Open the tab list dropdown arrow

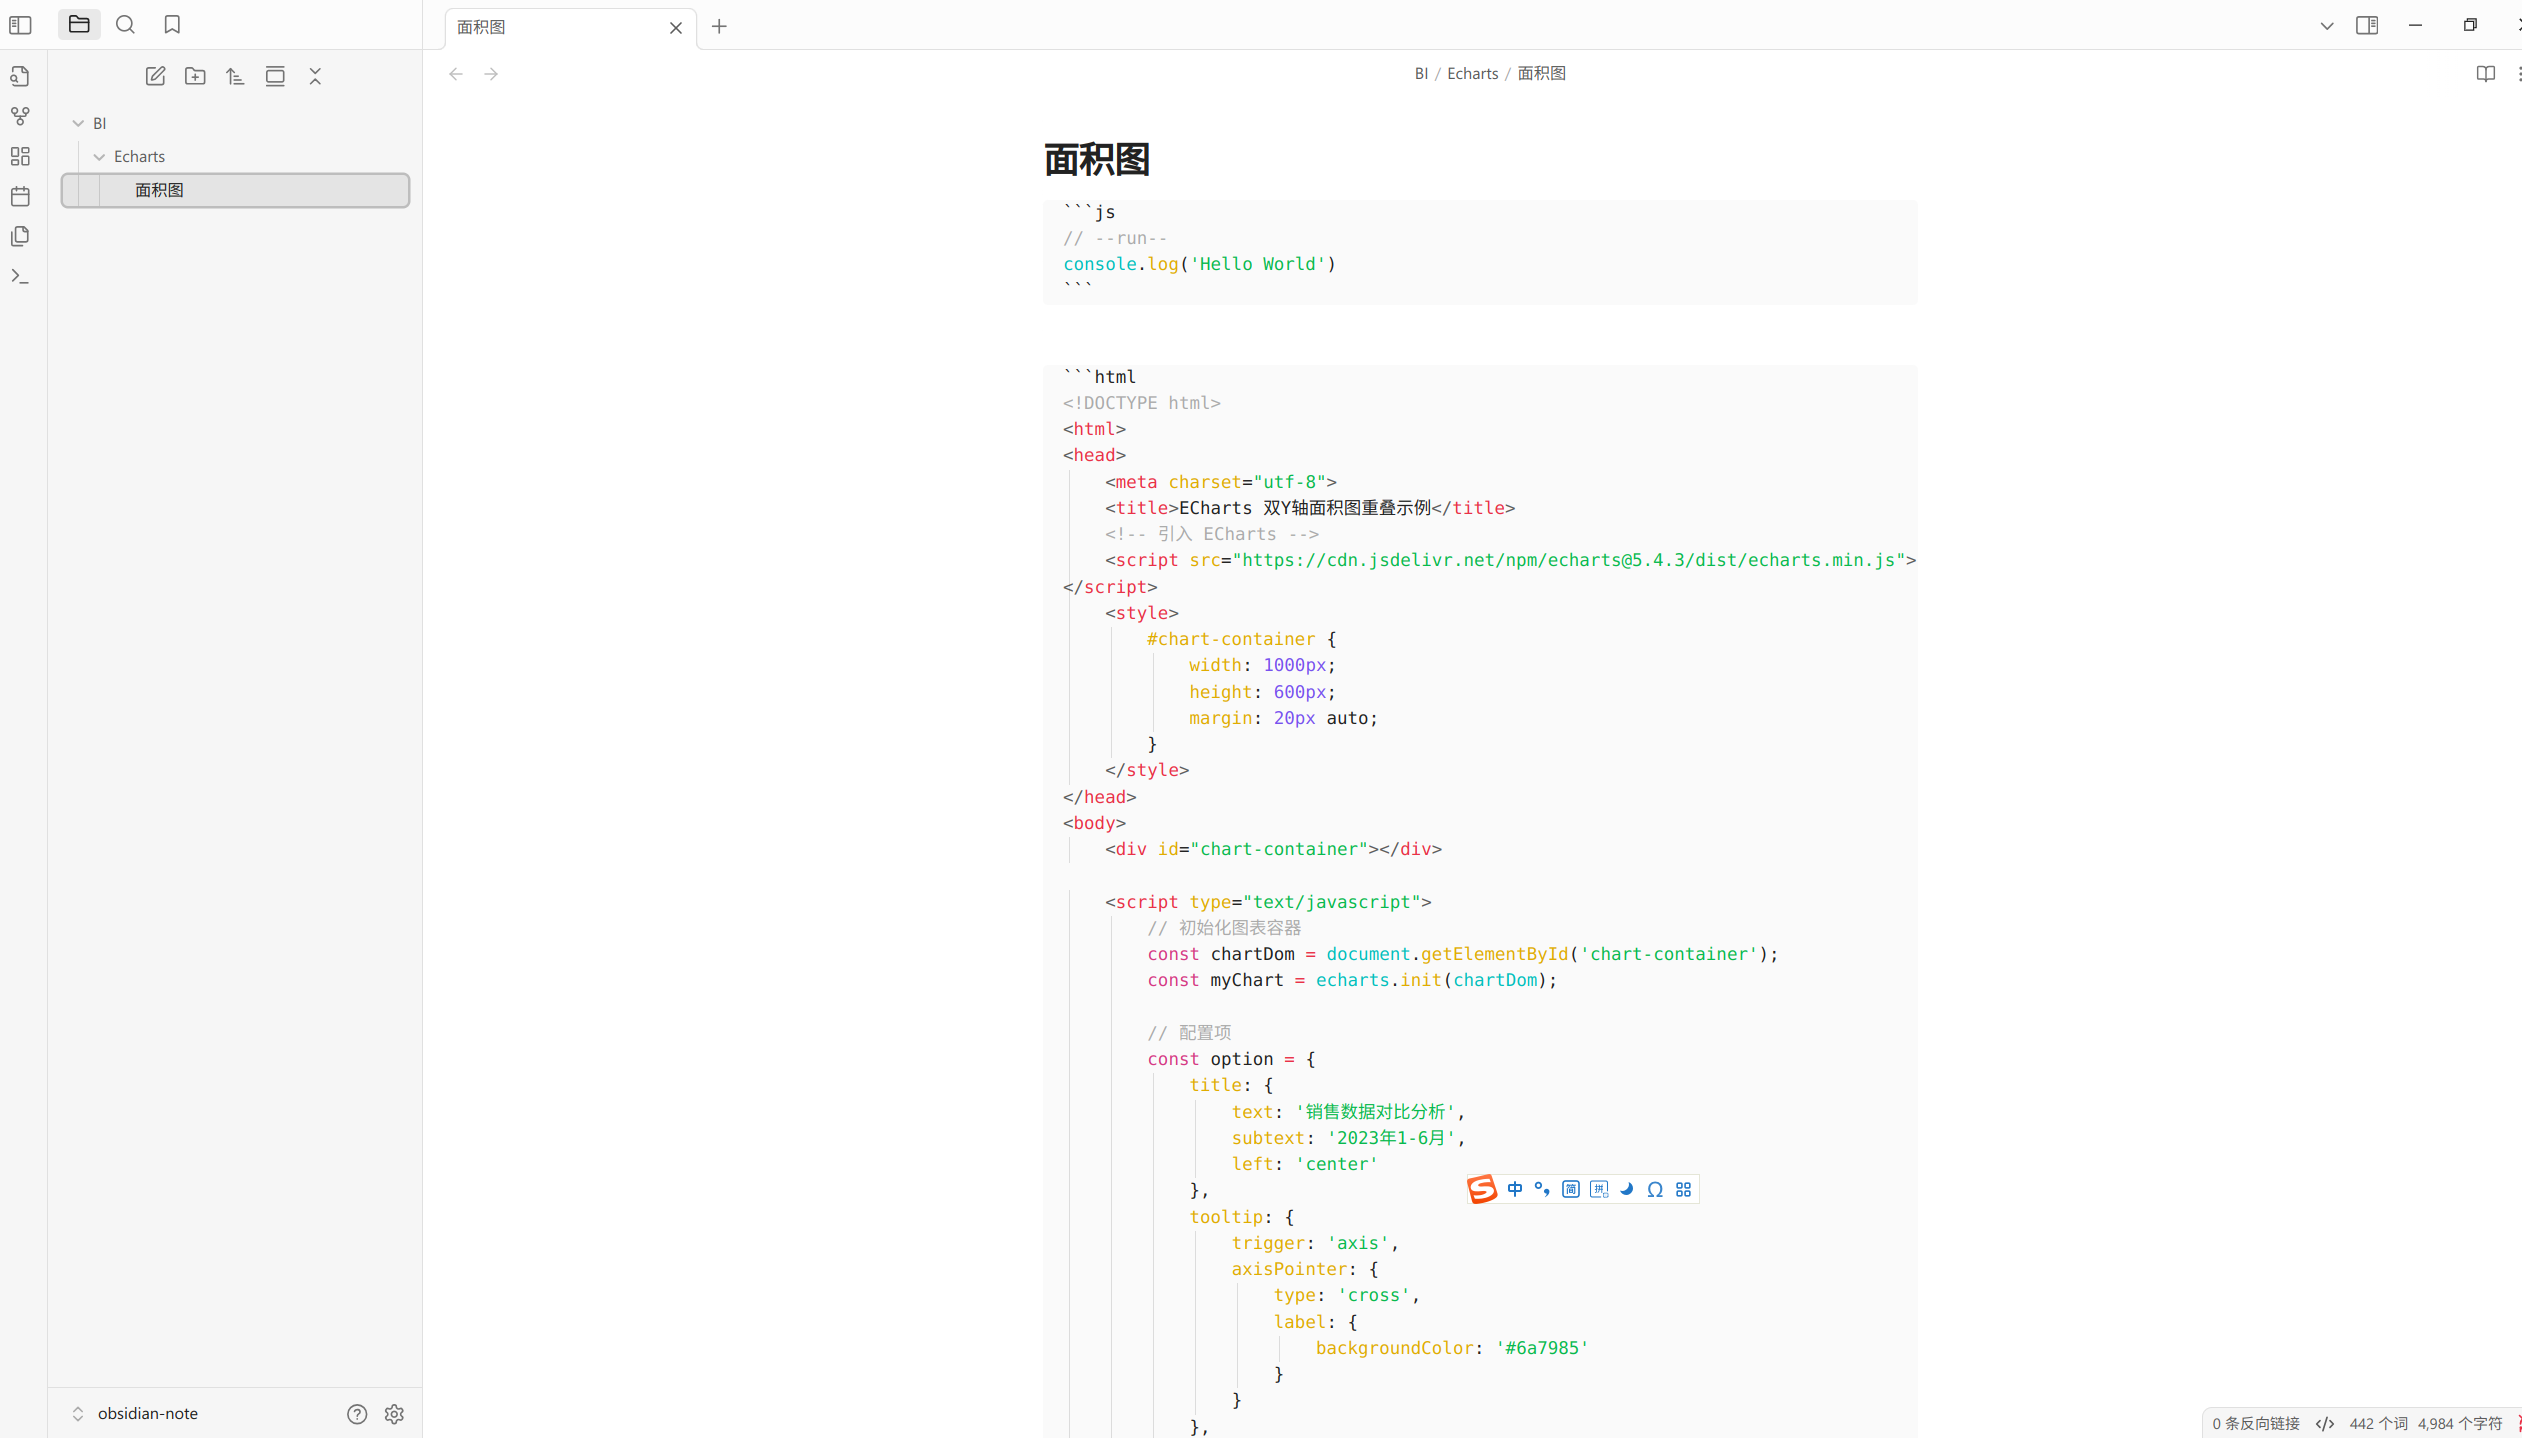click(2327, 26)
